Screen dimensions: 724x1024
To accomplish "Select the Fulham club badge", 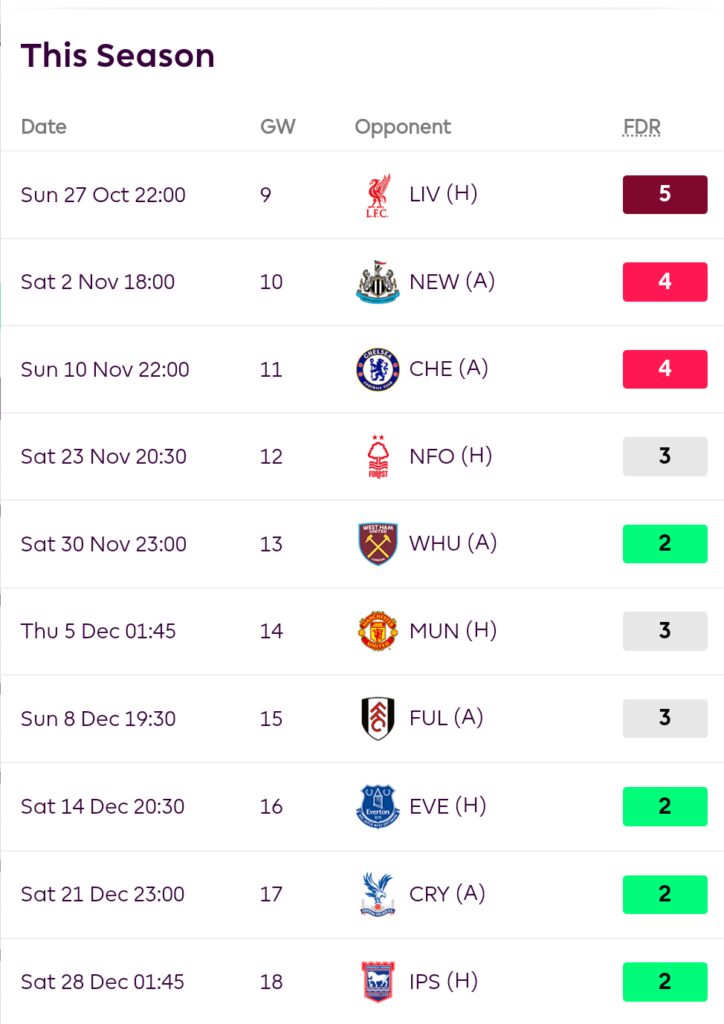I will pos(378,718).
